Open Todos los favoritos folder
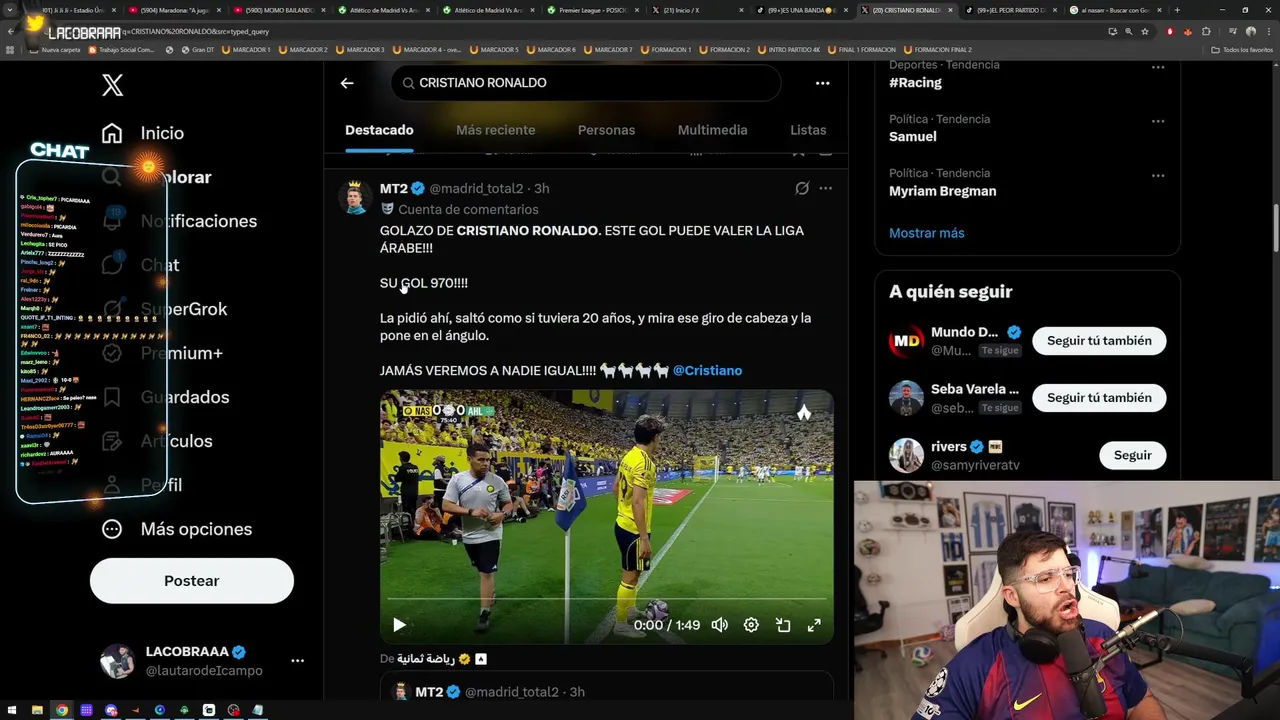Viewport: 1280px width, 720px height. click(1241, 49)
